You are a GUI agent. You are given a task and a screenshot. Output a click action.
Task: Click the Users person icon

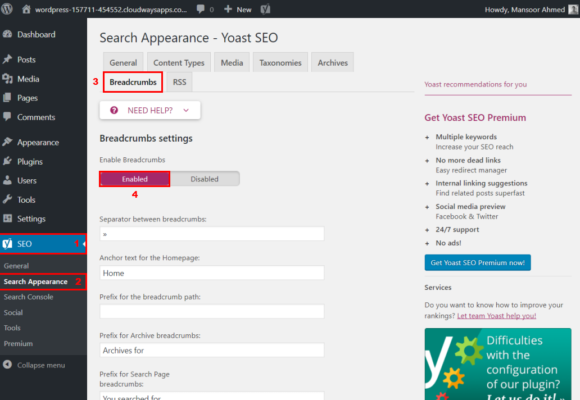pyautogui.click(x=7, y=180)
